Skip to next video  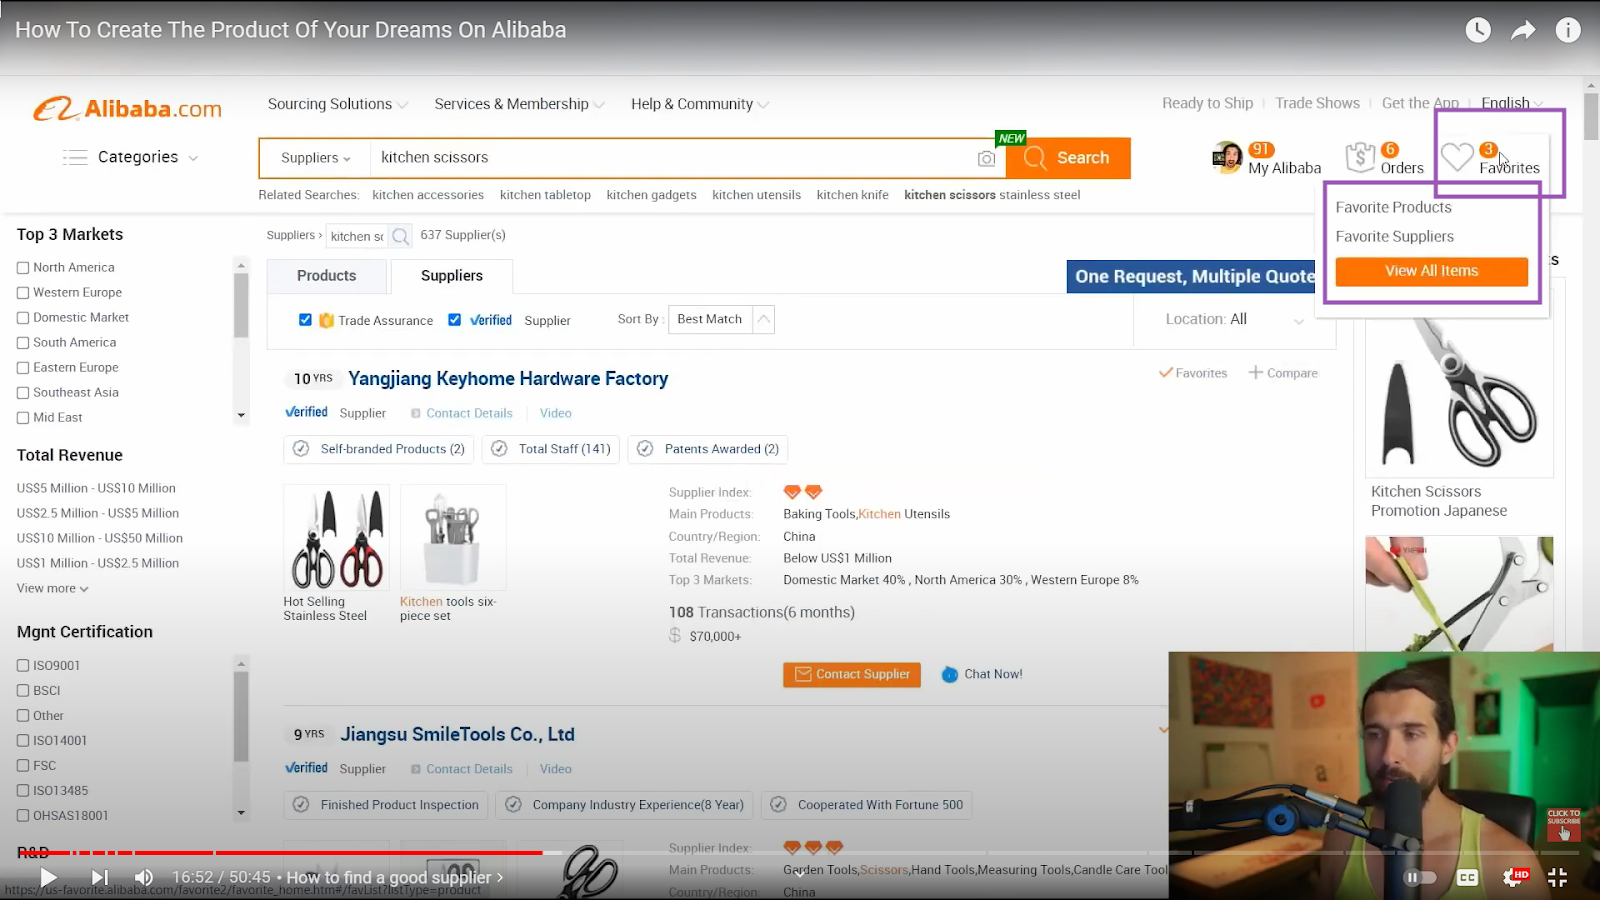click(x=99, y=877)
